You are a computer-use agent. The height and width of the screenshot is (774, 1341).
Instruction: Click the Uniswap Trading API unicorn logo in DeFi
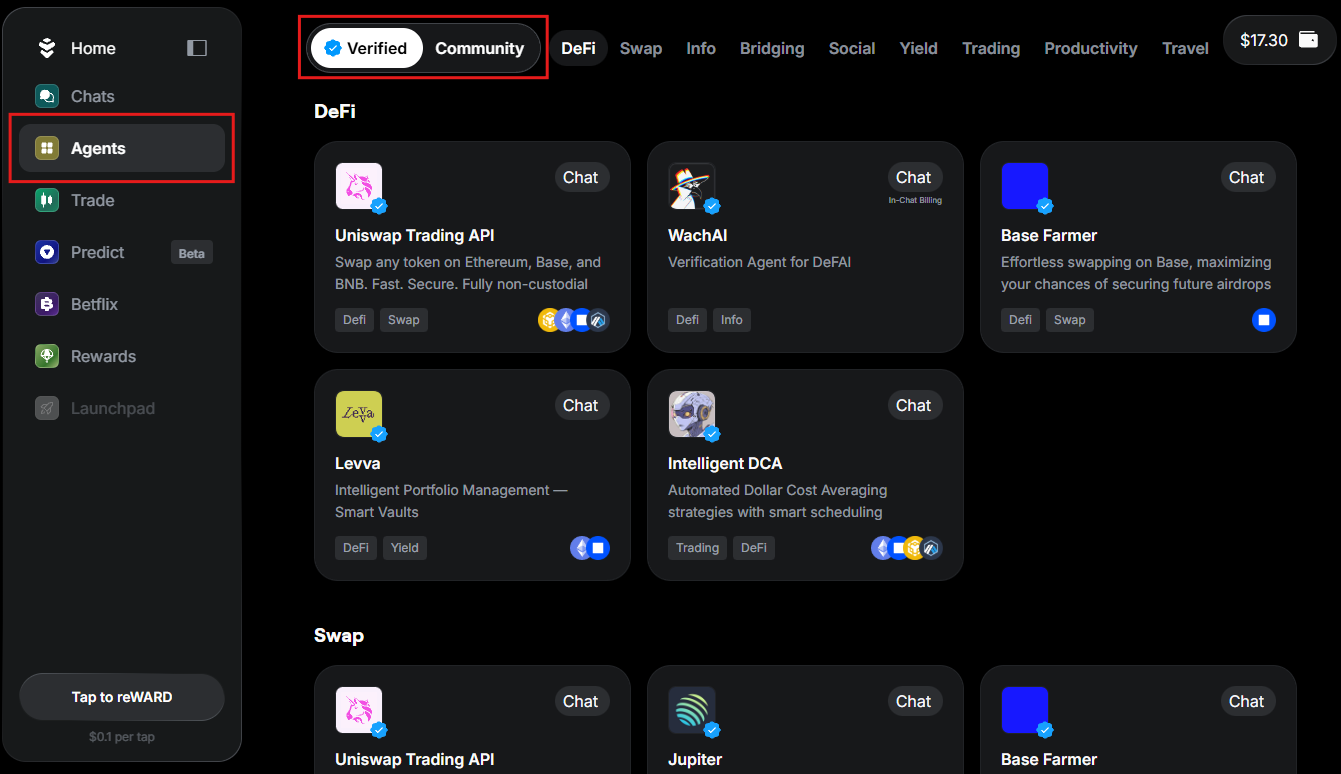(x=358, y=186)
